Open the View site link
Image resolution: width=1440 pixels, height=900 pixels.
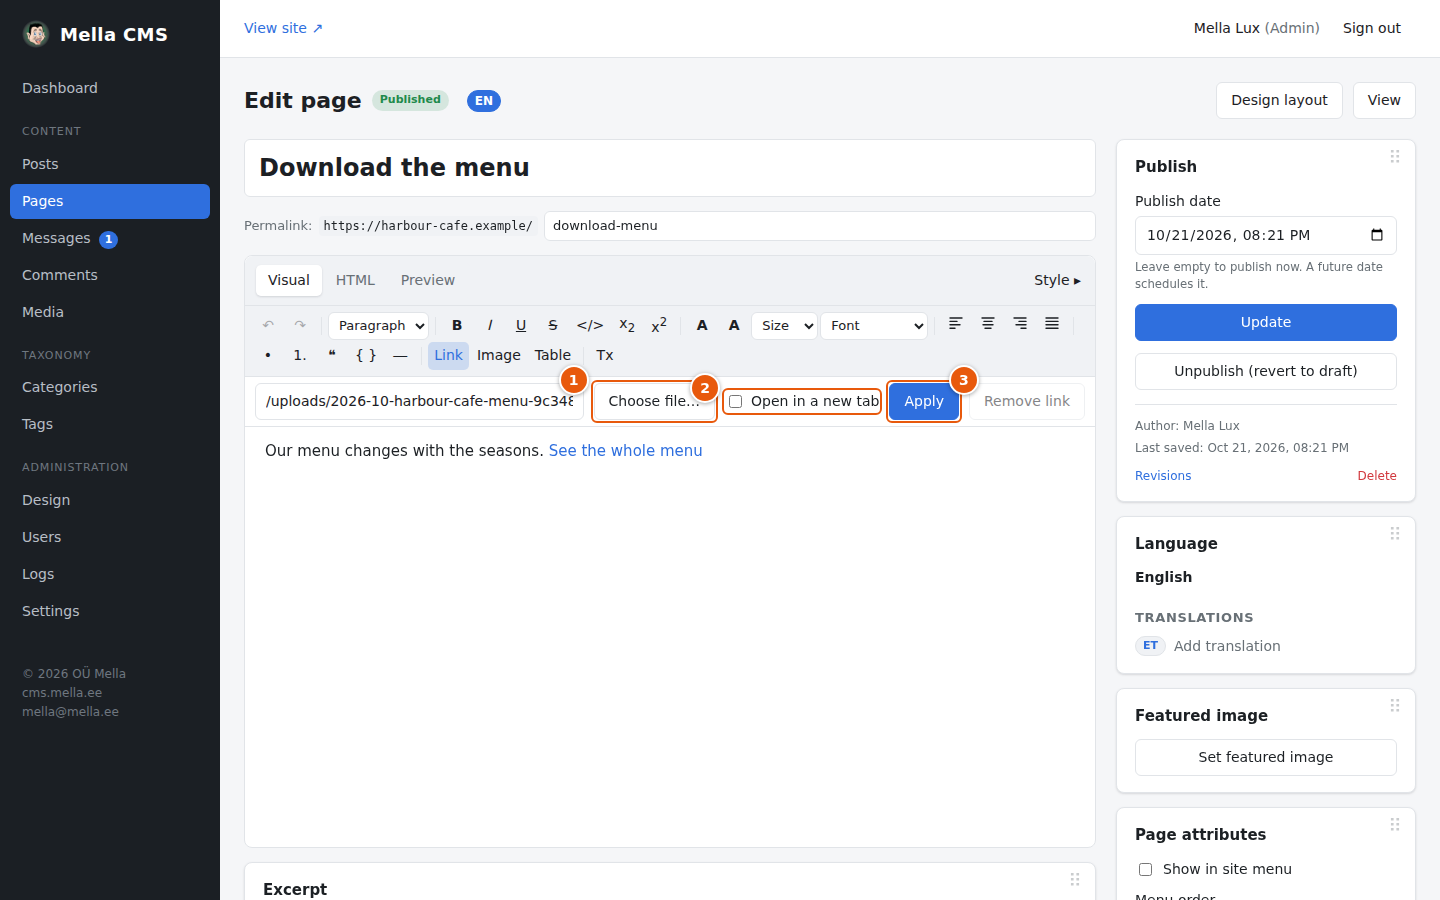coord(283,28)
